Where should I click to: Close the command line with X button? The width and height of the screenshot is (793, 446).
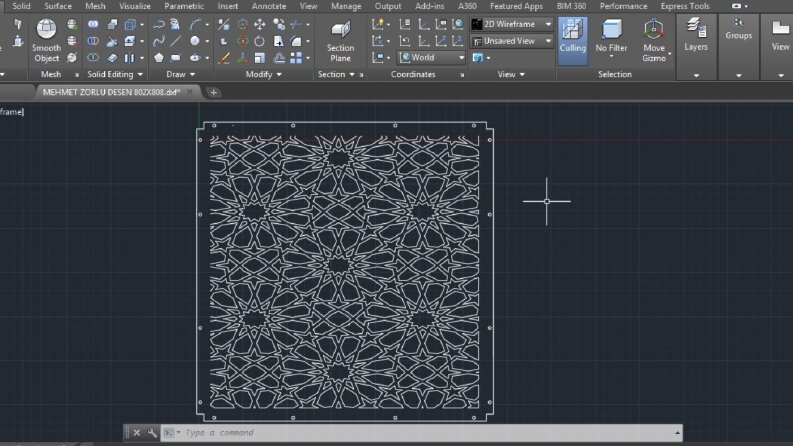(137, 433)
